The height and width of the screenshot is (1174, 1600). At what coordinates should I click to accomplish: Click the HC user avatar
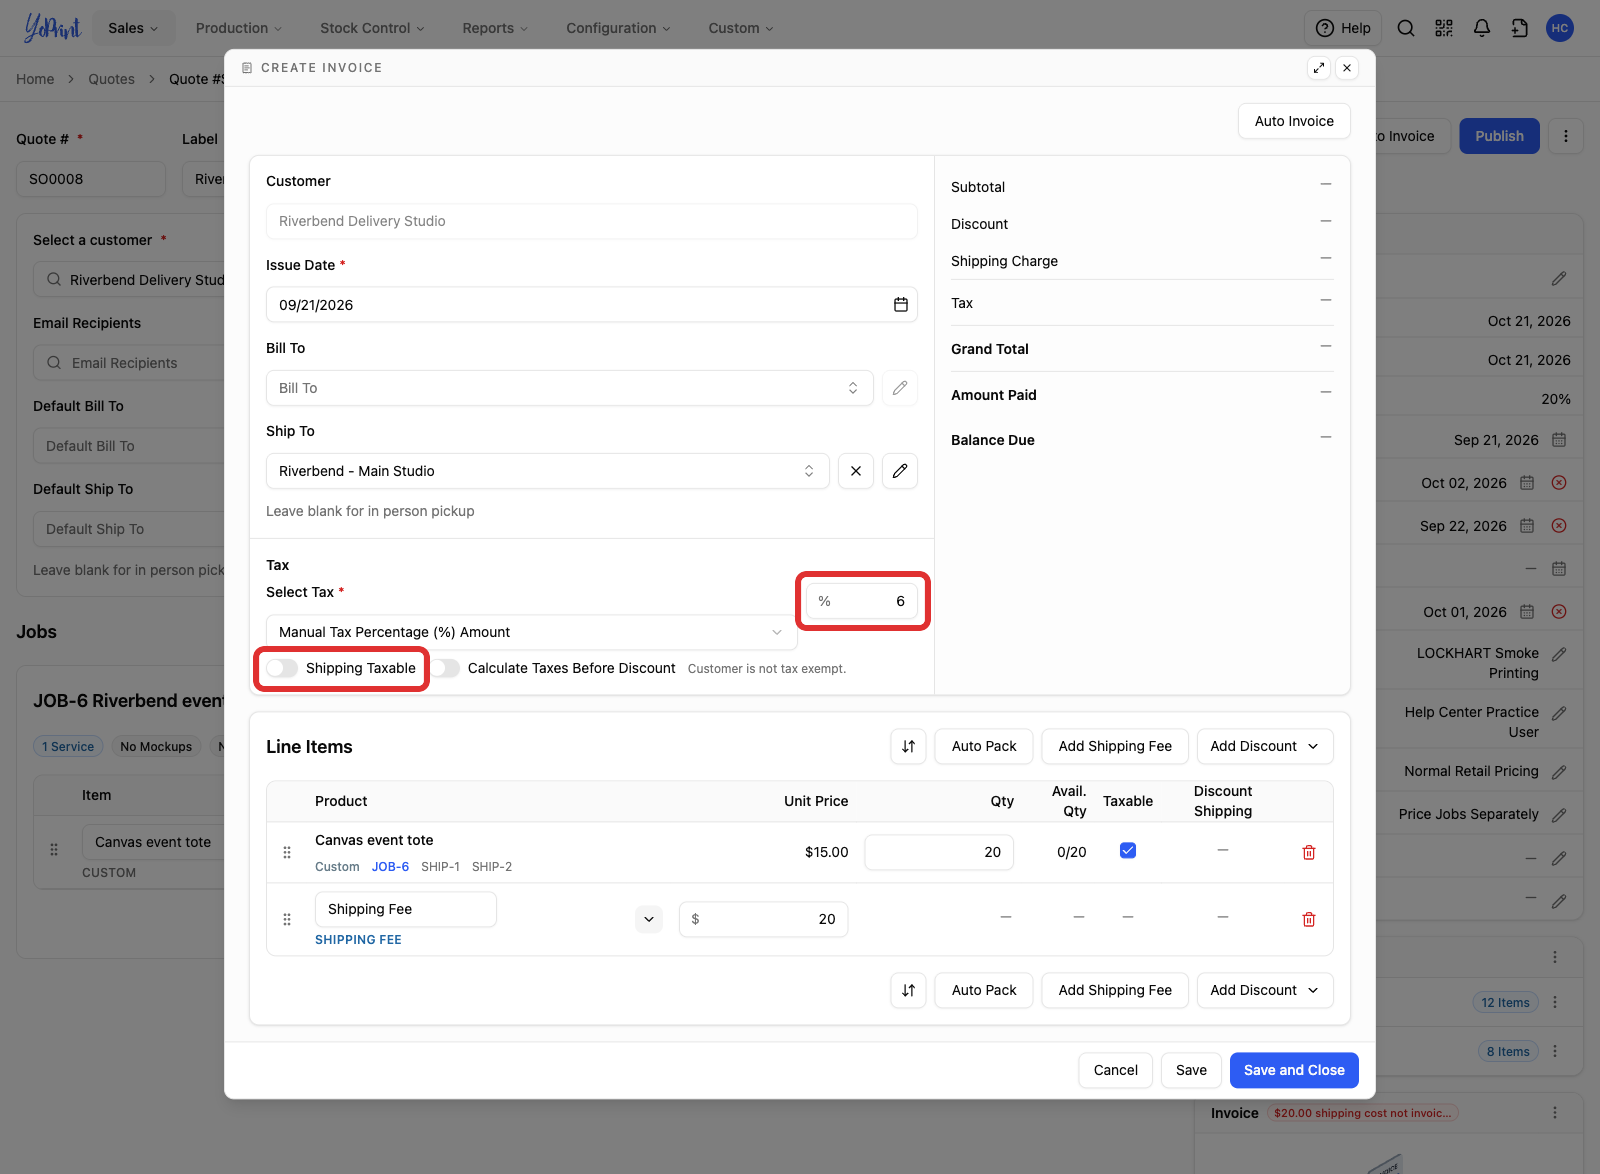[x=1559, y=28]
